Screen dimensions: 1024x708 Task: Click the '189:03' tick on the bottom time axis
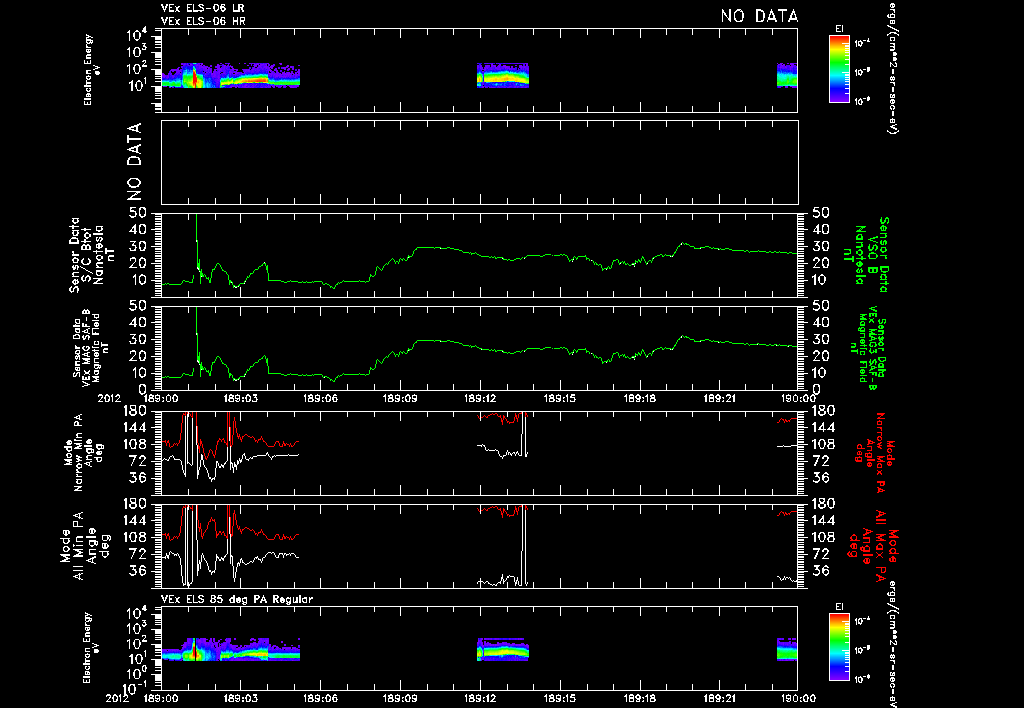240,698
